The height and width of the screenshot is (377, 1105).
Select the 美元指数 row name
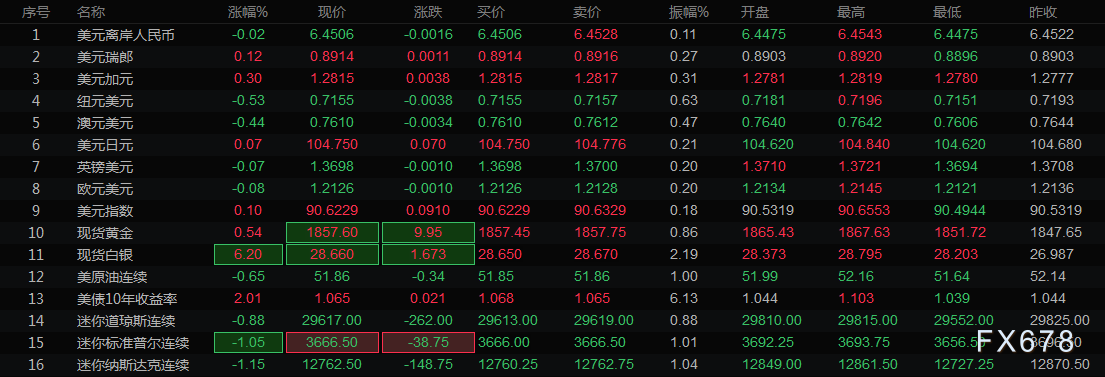tap(104, 211)
